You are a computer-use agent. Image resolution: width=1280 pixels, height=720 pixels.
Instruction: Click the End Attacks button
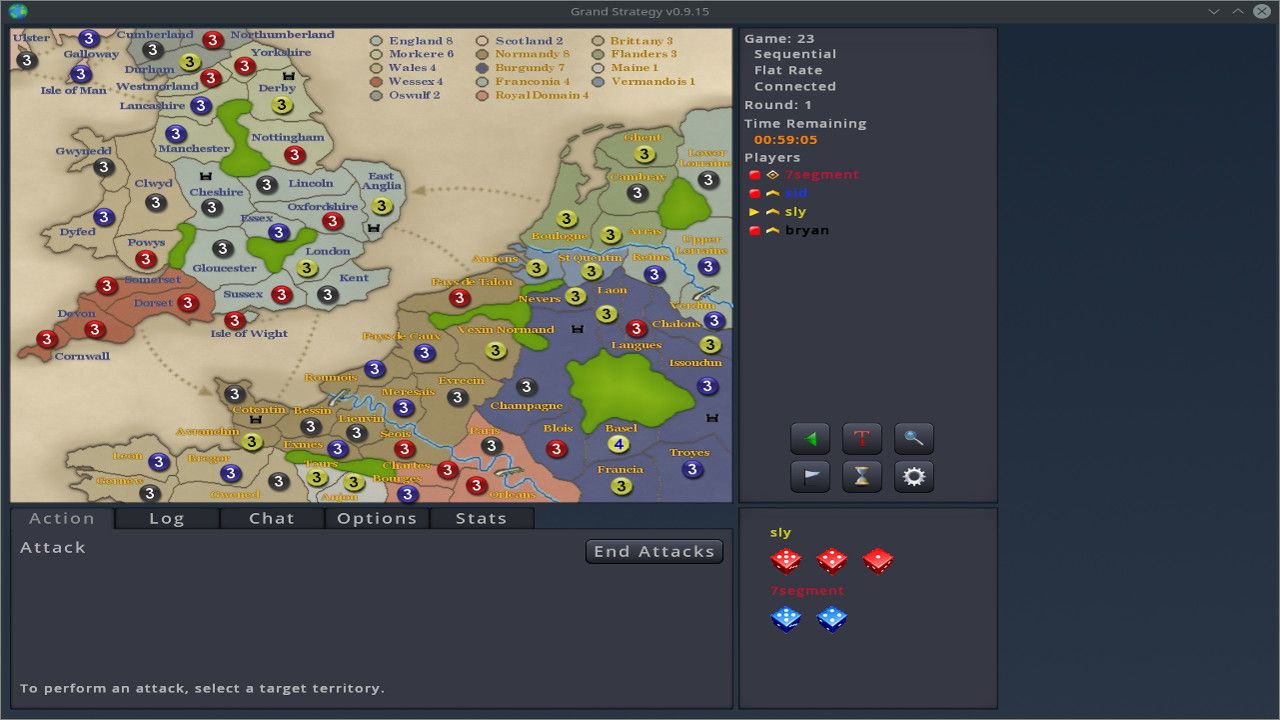click(x=654, y=551)
